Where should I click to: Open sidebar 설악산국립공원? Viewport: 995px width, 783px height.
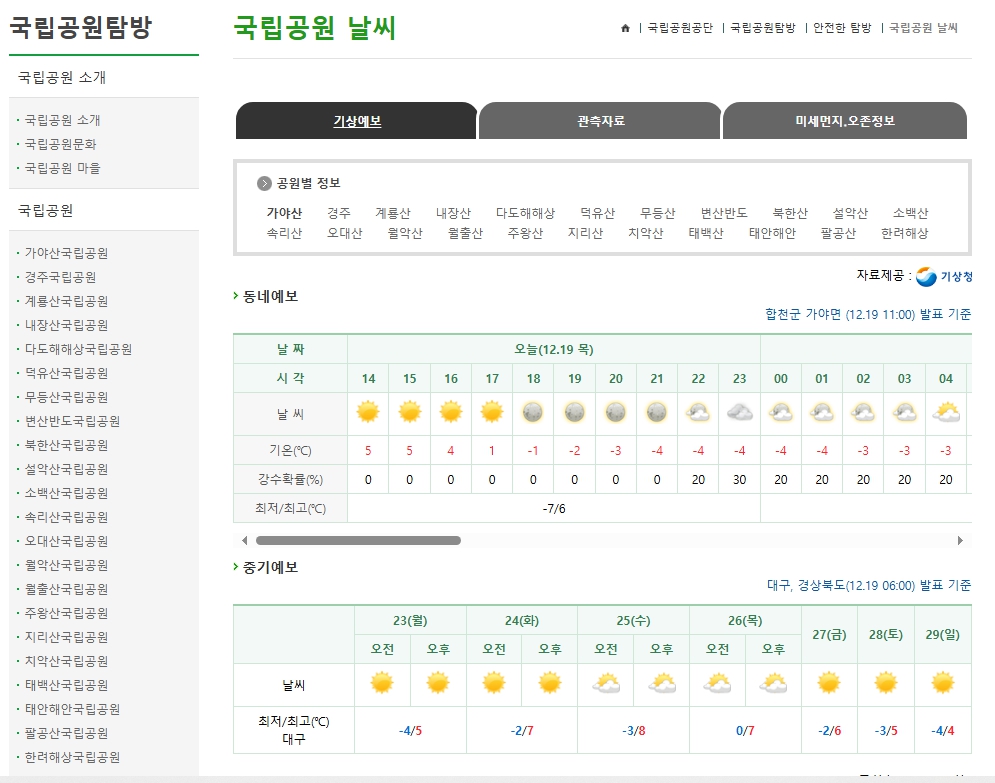[x=66, y=469]
